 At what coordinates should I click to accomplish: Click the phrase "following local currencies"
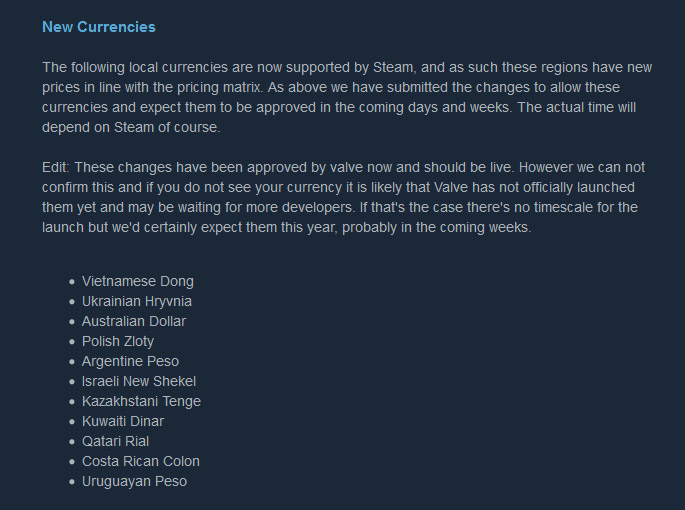point(149,67)
